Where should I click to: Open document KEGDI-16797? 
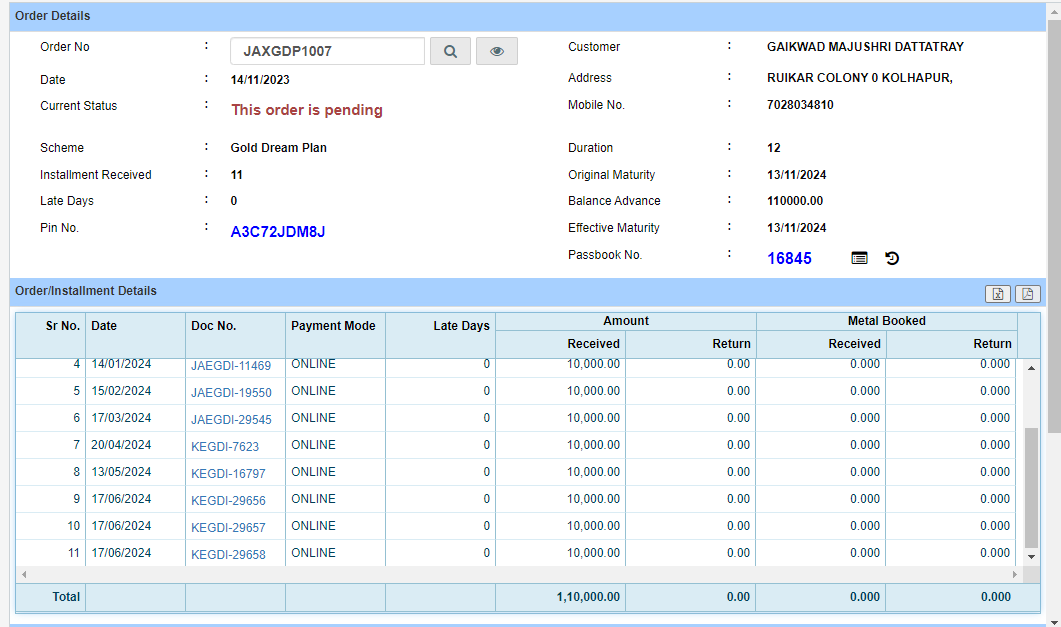coord(228,474)
